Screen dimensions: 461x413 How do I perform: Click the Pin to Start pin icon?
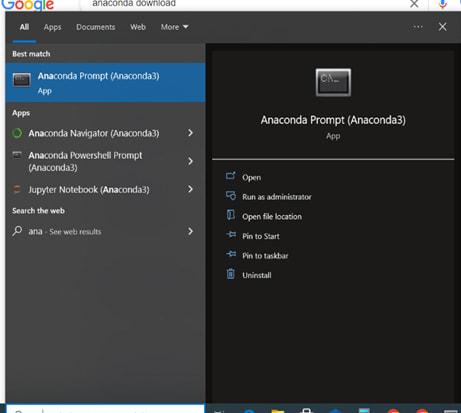coord(231,235)
